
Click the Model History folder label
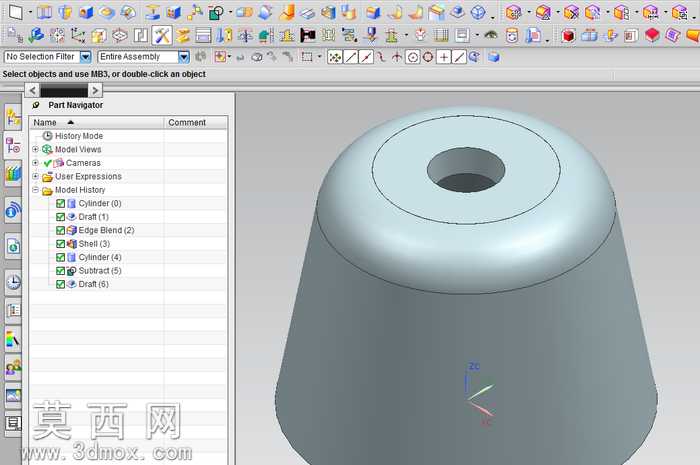[80, 190]
